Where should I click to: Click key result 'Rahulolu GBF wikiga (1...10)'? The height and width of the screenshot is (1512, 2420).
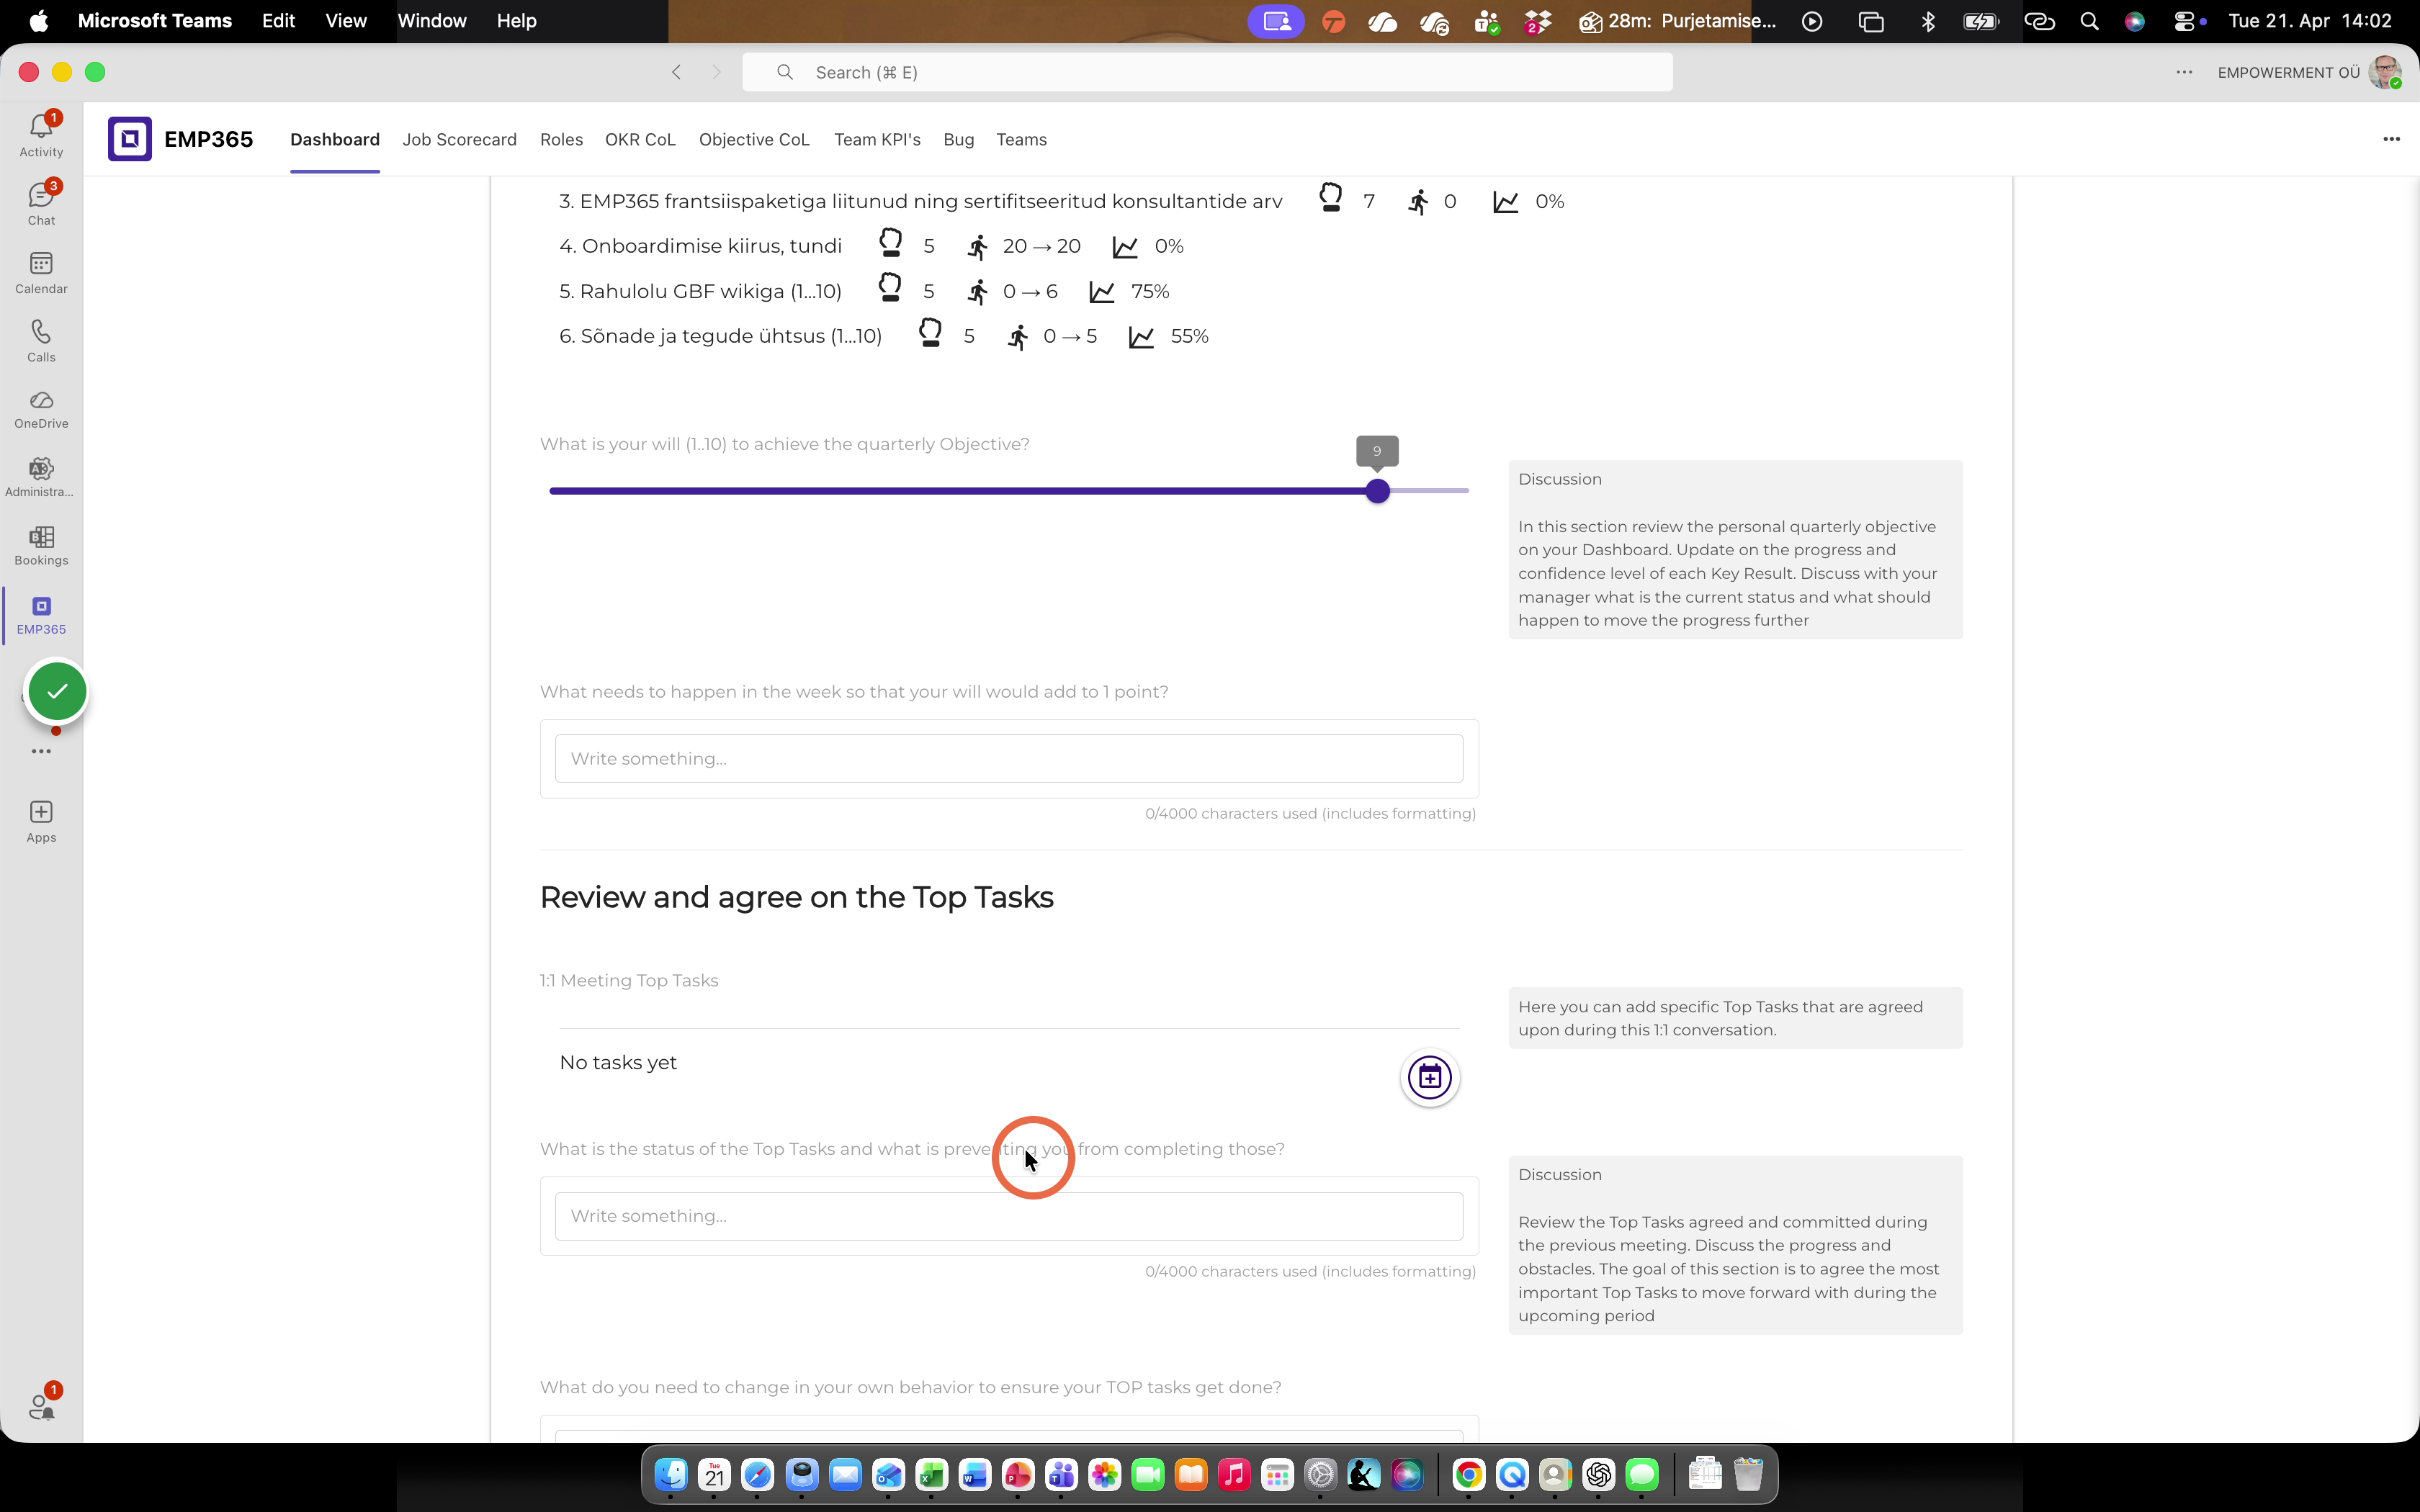700,291
